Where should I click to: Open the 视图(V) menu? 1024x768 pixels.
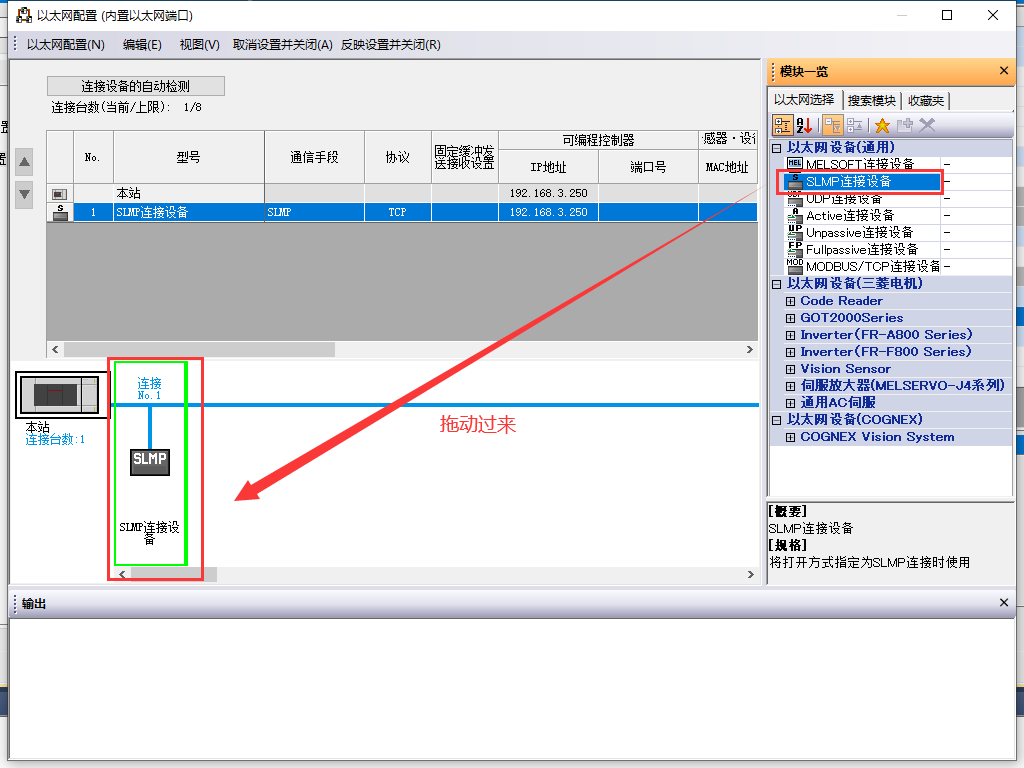[199, 44]
